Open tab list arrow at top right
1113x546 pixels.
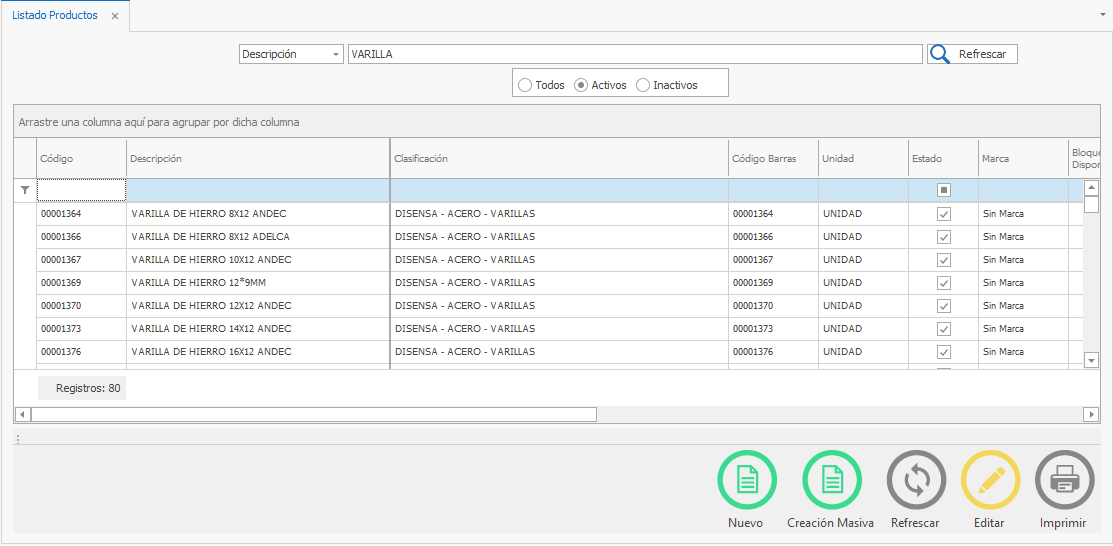point(1102,13)
